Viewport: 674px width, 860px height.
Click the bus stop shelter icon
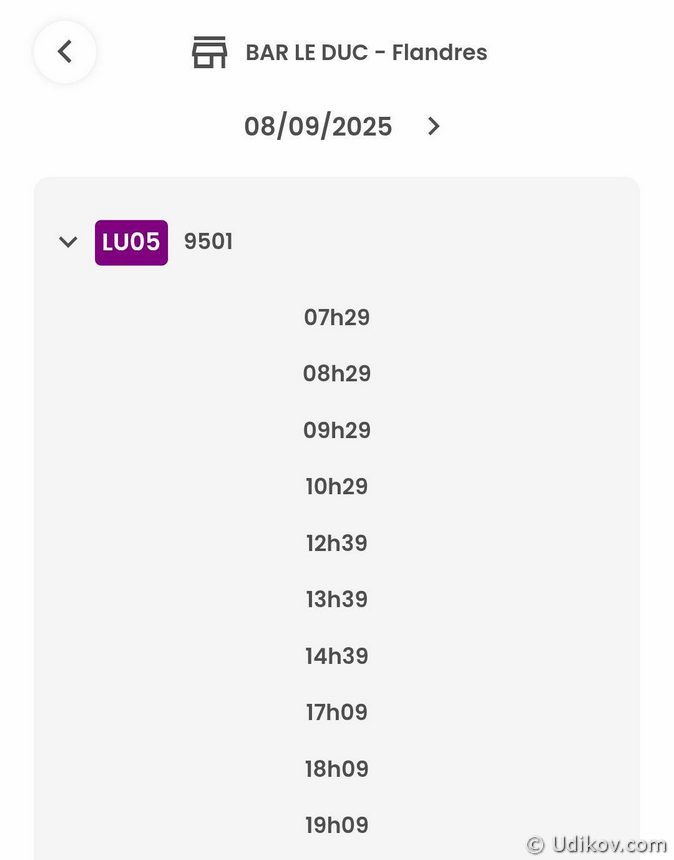[209, 52]
